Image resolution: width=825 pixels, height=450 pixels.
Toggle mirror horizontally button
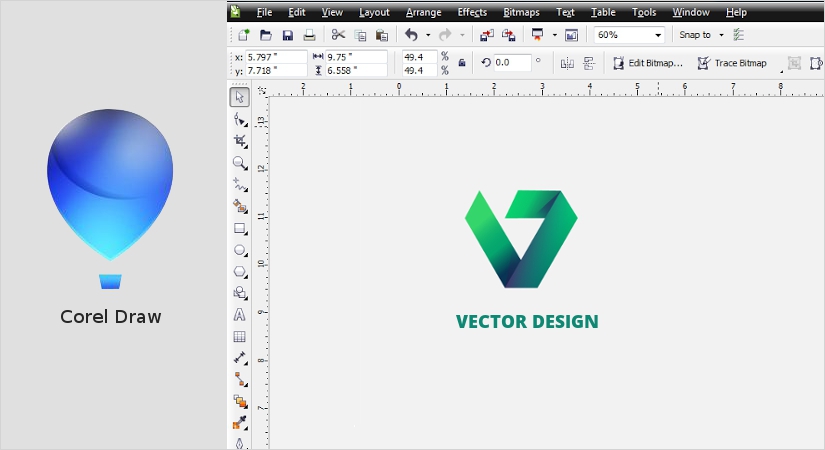point(567,63)
